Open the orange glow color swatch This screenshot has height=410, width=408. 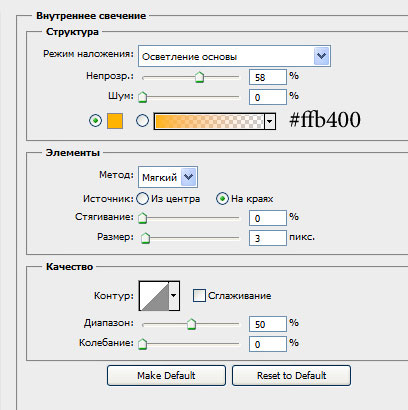115,121
